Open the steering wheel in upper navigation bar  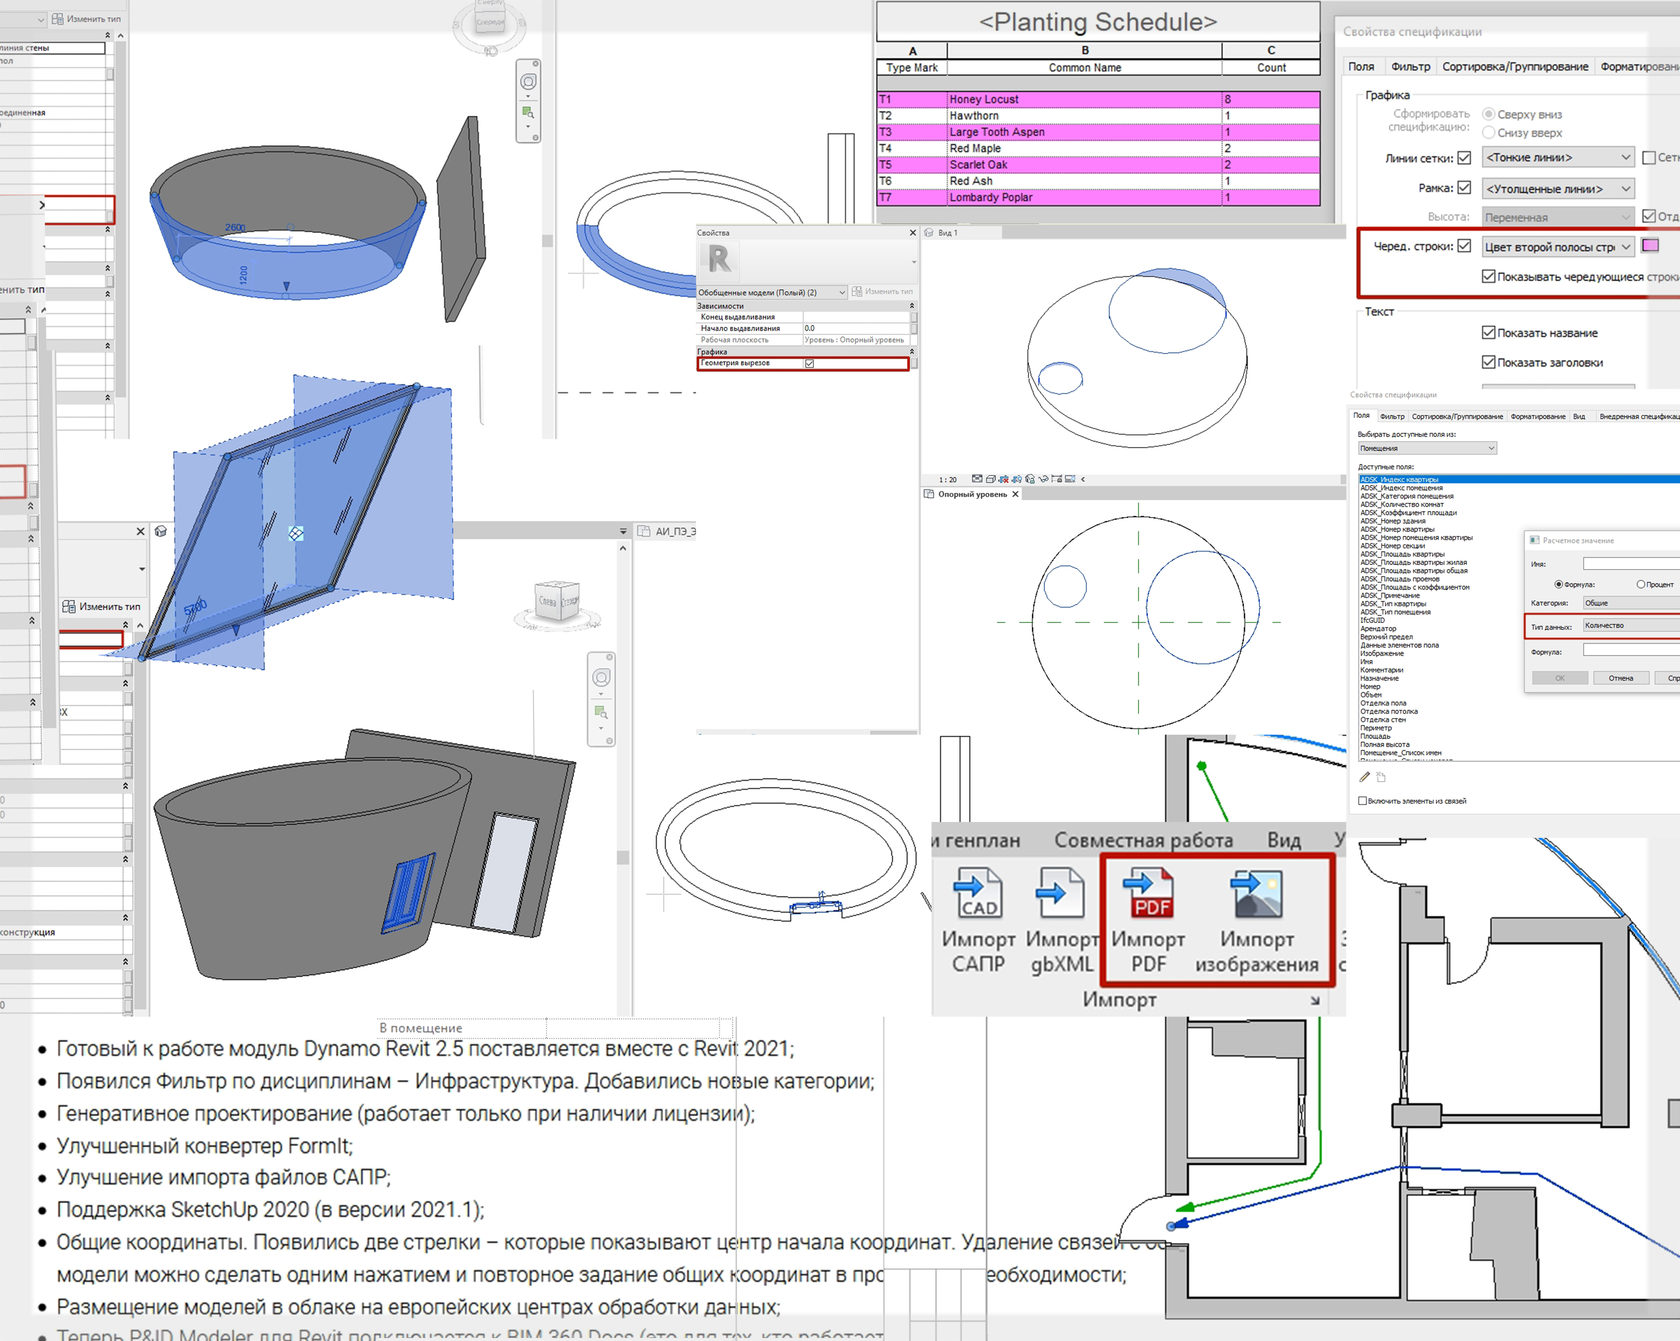pyautogui.click(x=528, y=81)
